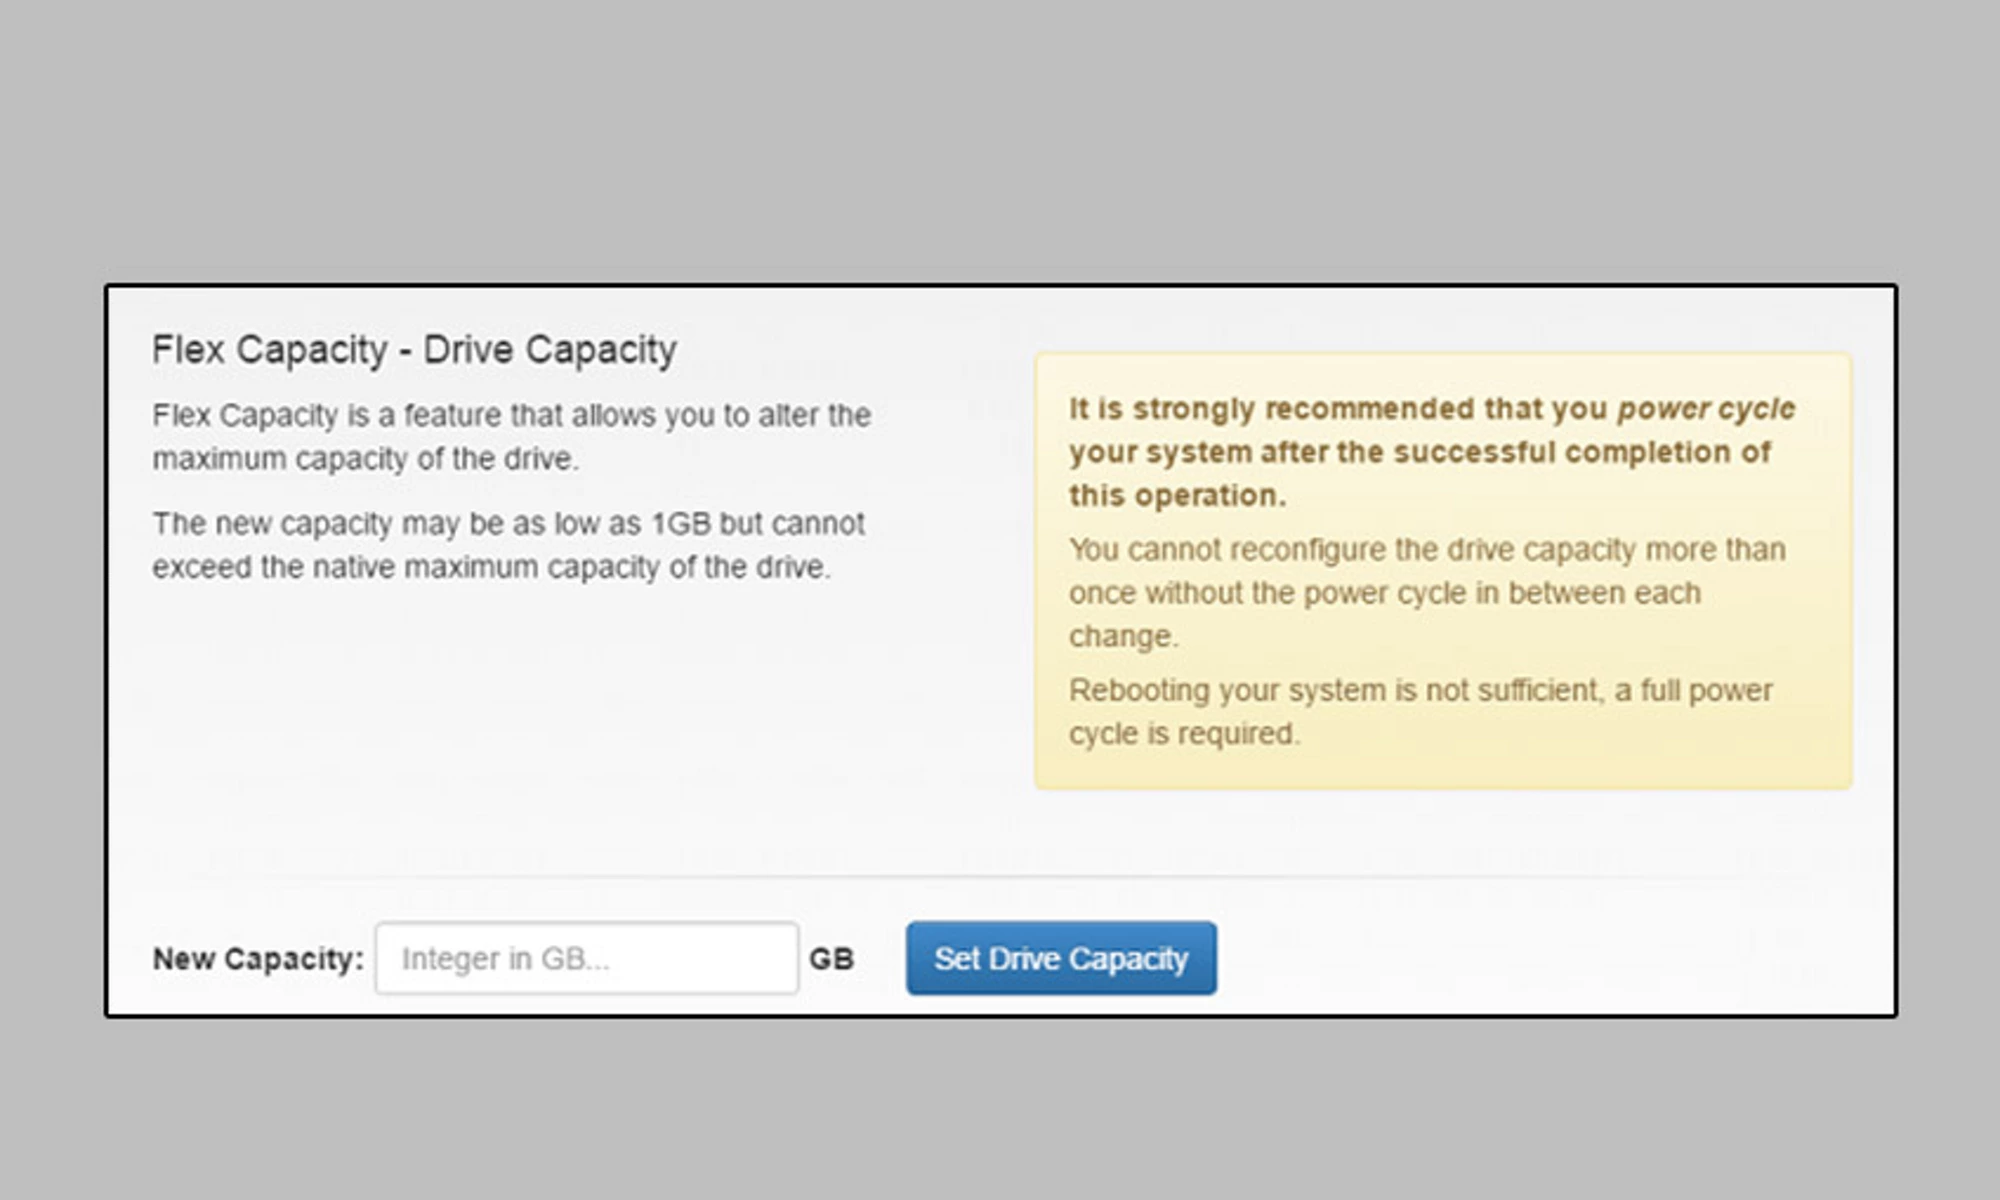Click the "The new capacity may be" line
2000x1200 pixels.
point(508,524)
